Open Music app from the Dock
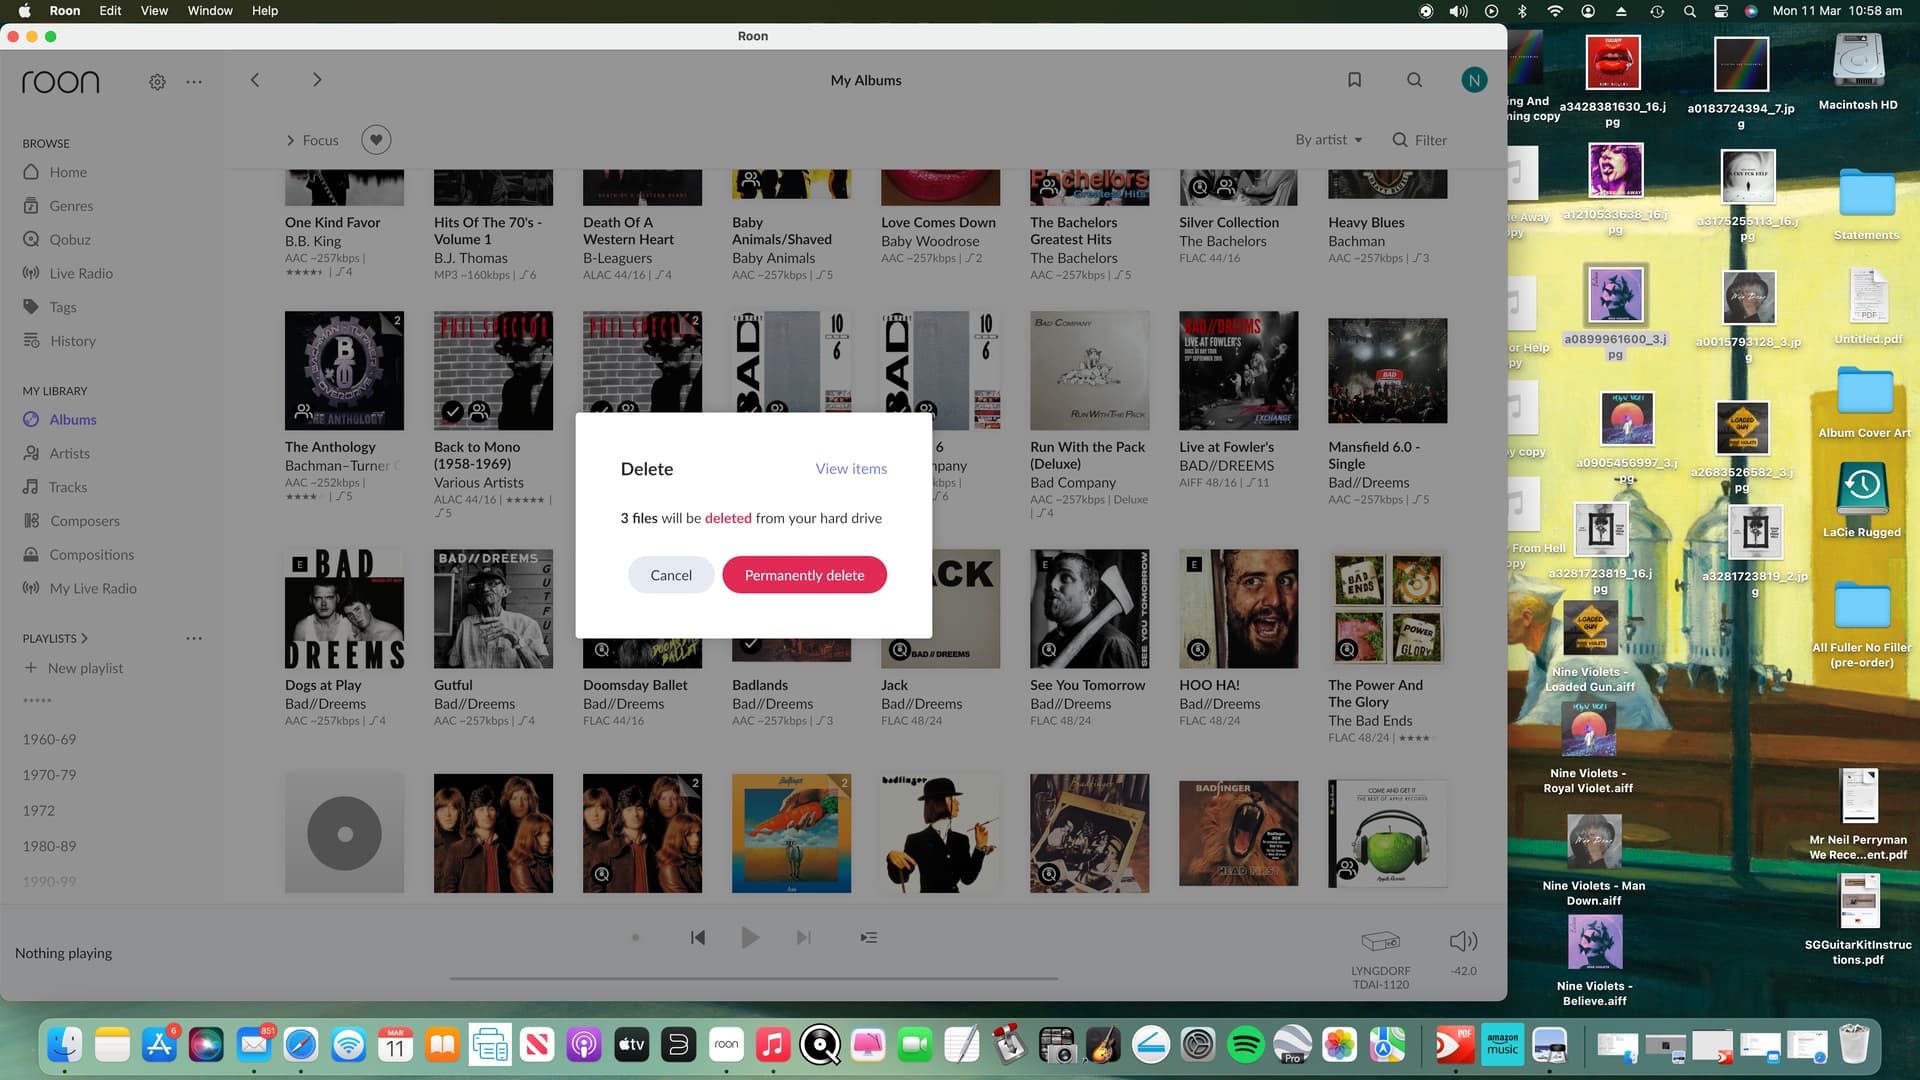1920x1080 pixels. click(x=772, y=1046)
